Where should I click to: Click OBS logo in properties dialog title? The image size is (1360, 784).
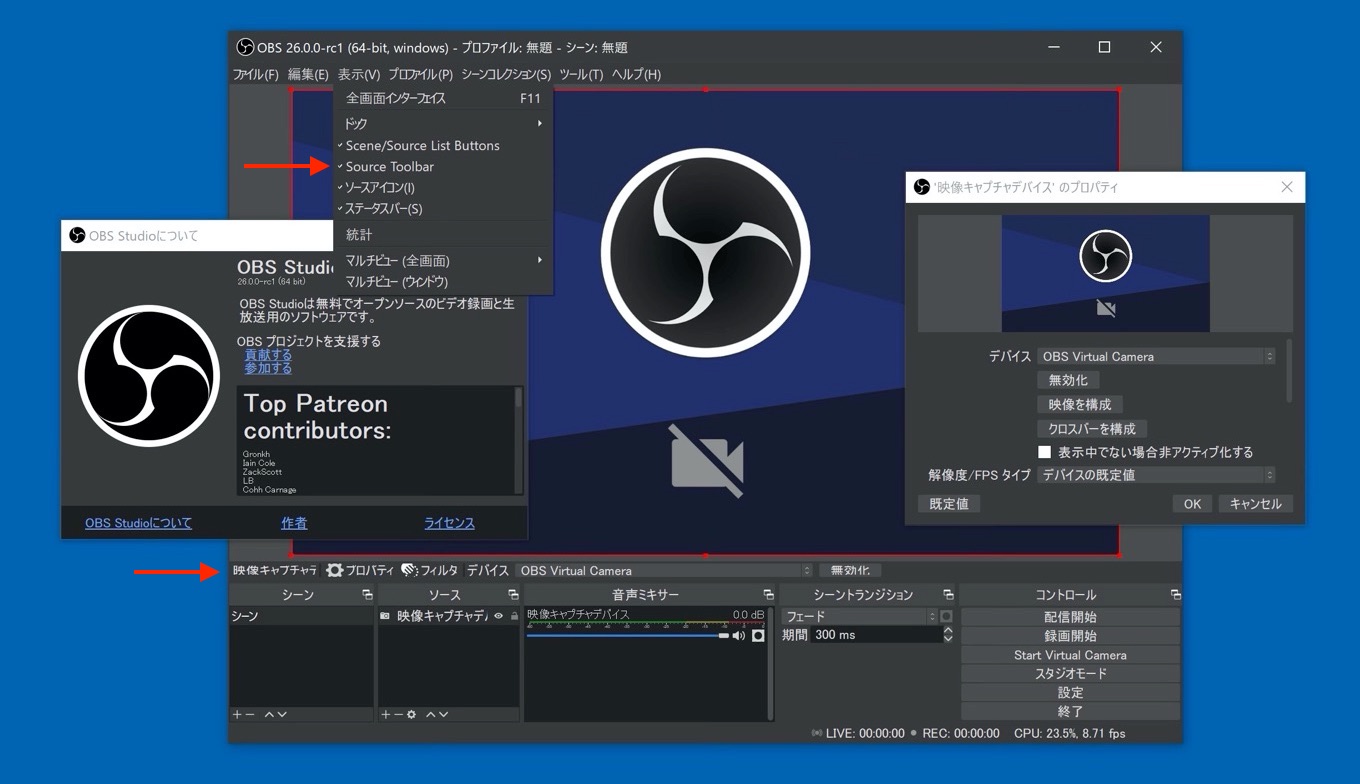922,187
